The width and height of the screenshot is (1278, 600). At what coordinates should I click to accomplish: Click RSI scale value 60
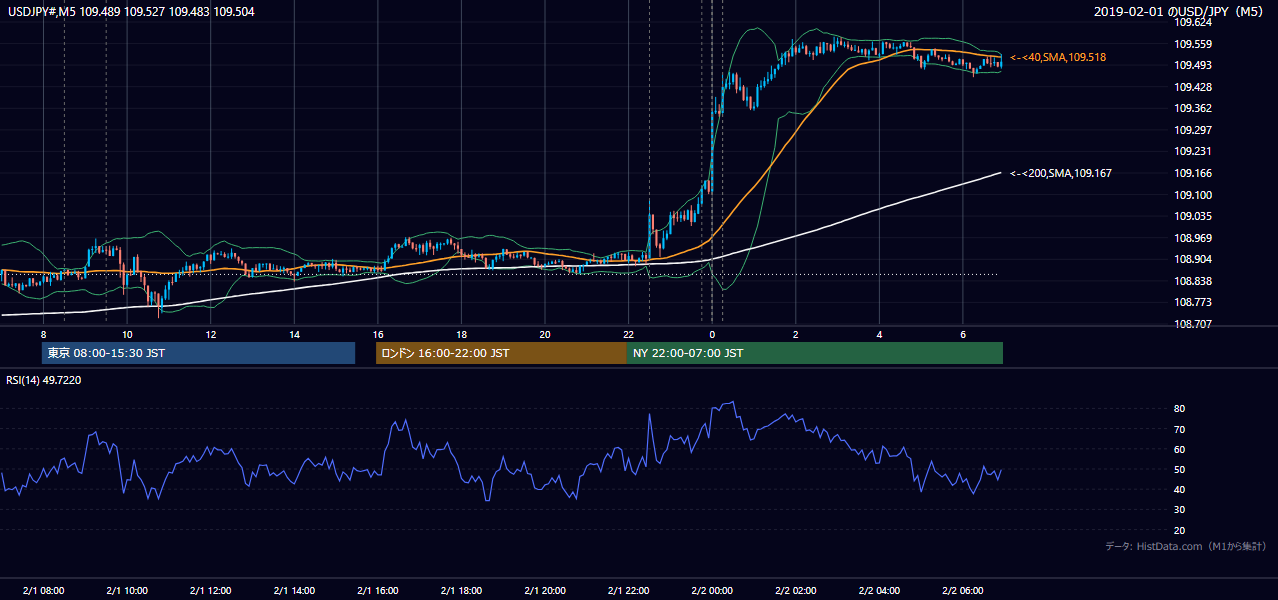[x=1179, y=449]
